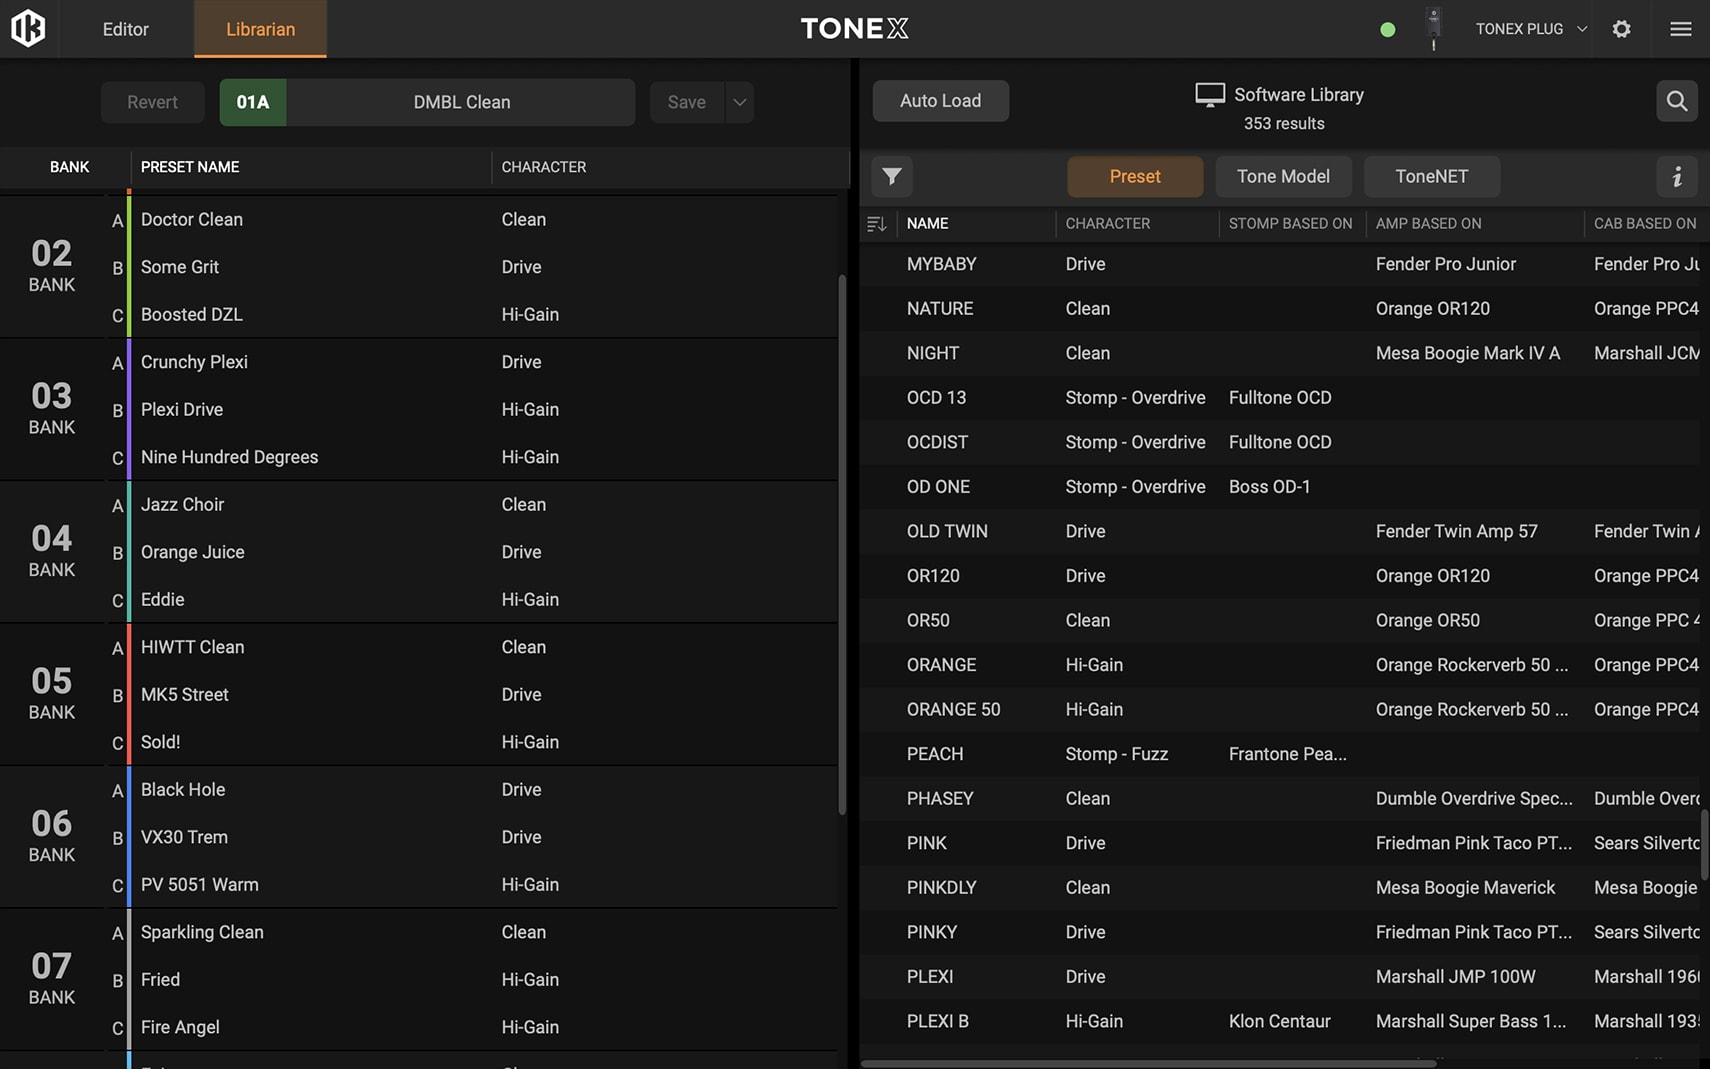
Task: Toggle the ToneNET filter
Action: (1430, 177)
